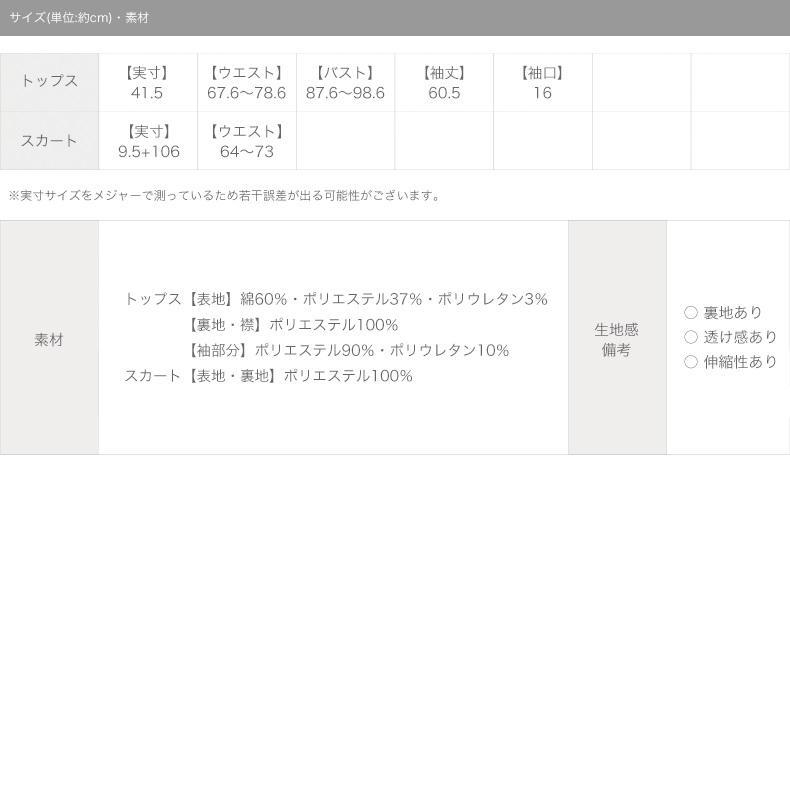Select the tops 実寸 41.5 cell
This screenshot has width=790, height=808.
pos(148,82)
